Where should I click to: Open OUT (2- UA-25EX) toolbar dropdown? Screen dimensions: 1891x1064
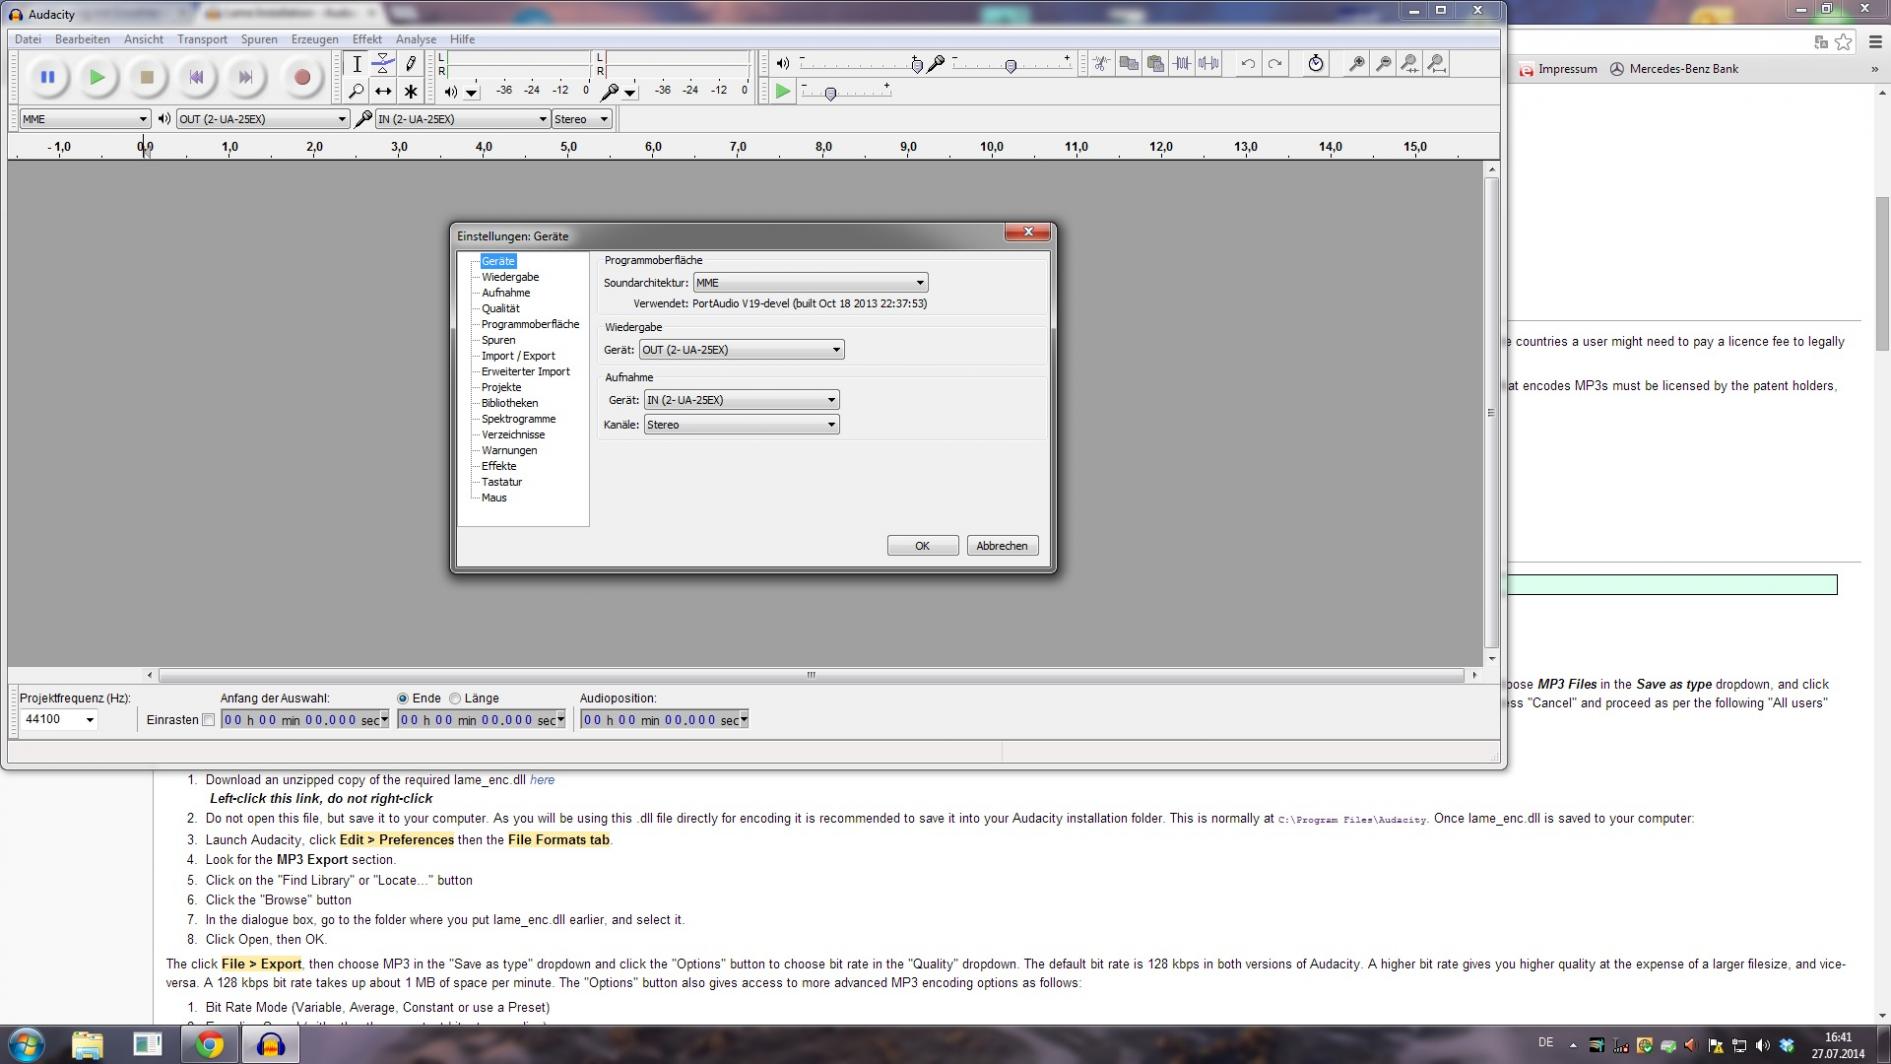click(x=262, y=119)
